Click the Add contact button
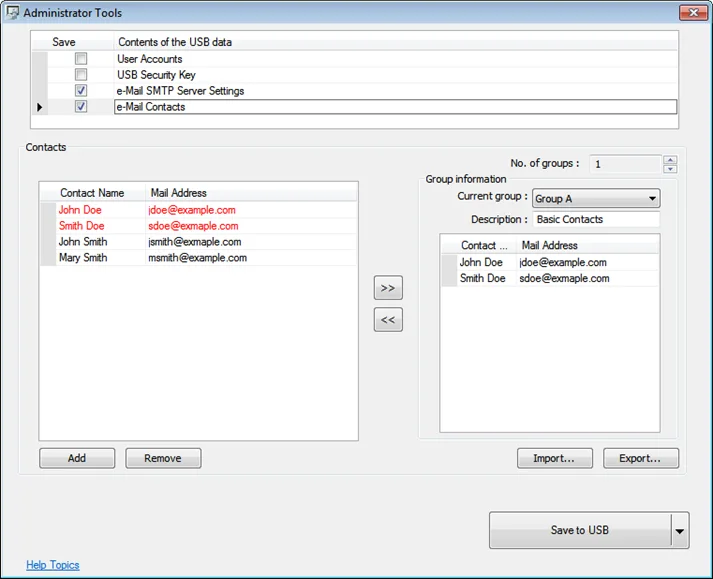Image resolution: width=713 pixels, height=579 pixels. (77, 458)
